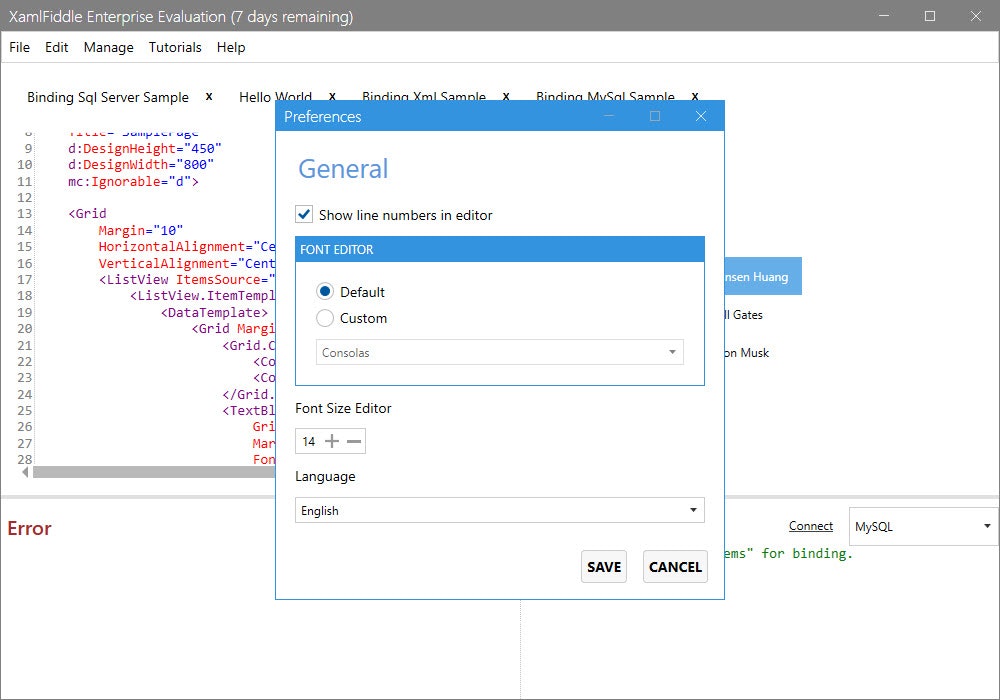
Task: Select the Gates list item in preview
Action: [x=744, y=314]
